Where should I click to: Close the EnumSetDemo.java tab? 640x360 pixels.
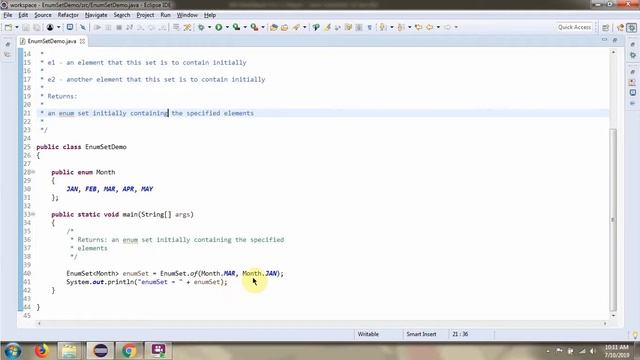[x=82, y=41]
